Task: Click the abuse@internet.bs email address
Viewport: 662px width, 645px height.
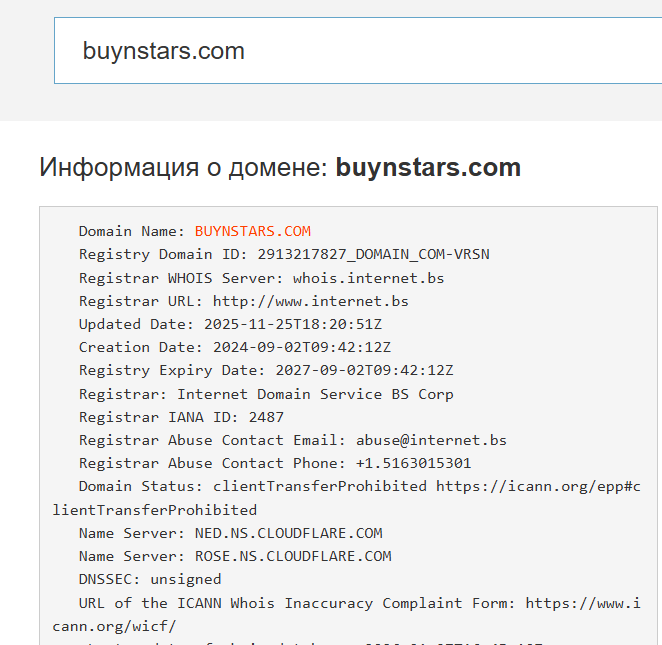Action: (431, 440)
